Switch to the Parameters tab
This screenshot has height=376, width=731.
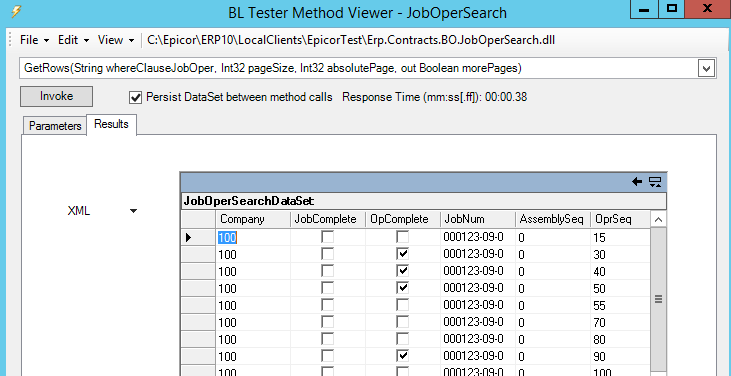(55, 126)
